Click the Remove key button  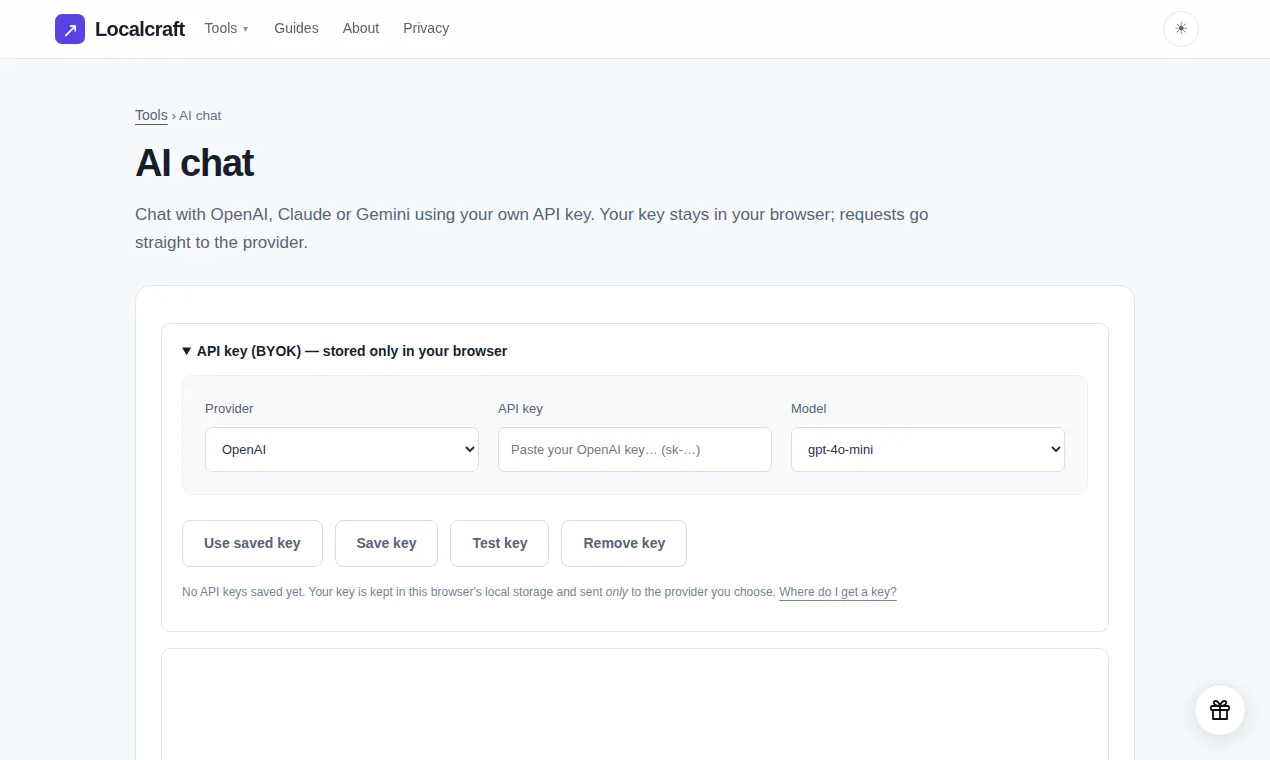coord(624,543)
